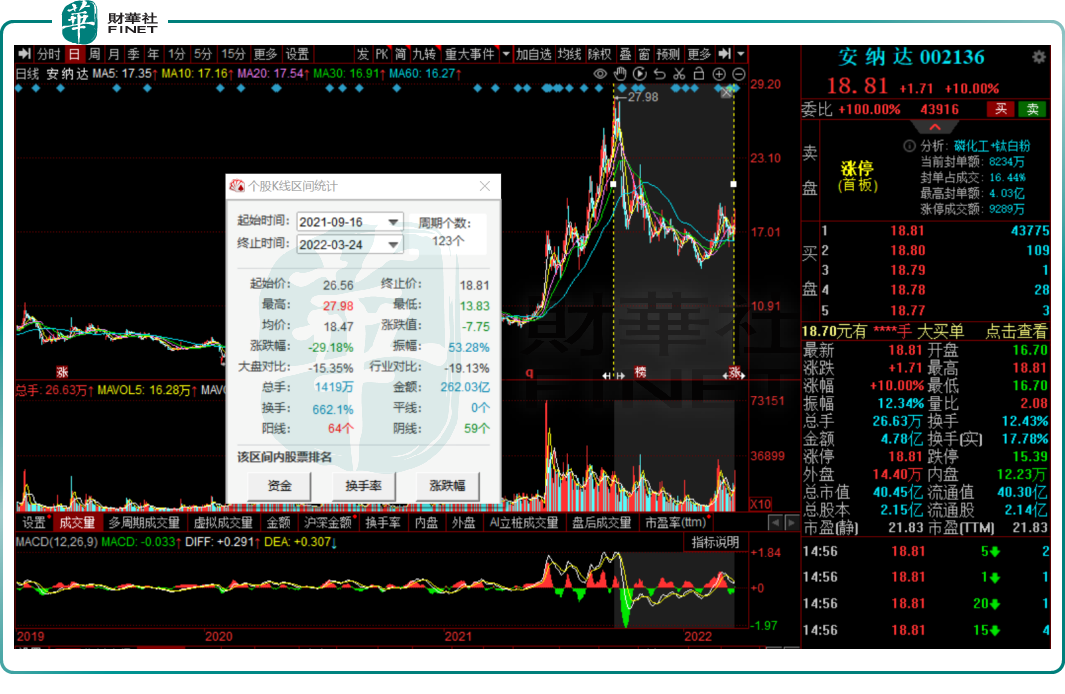Click the zoom out minus circle icon

coord(738,73)
